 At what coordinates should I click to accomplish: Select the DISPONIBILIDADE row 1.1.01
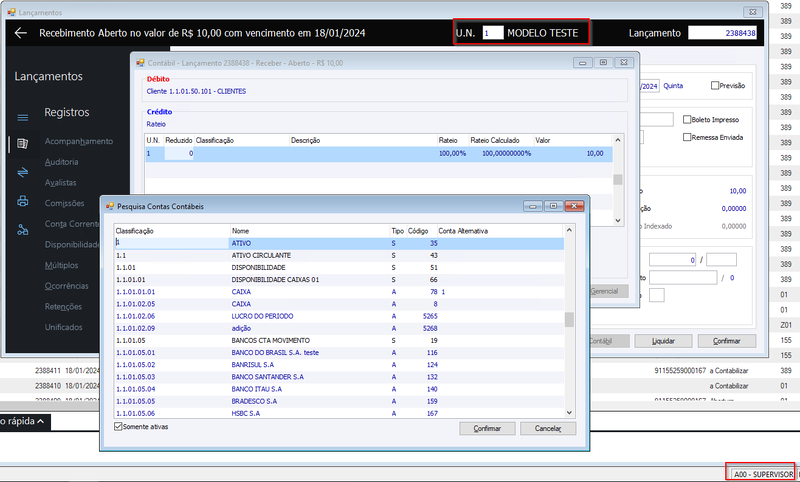click(339, 267)
